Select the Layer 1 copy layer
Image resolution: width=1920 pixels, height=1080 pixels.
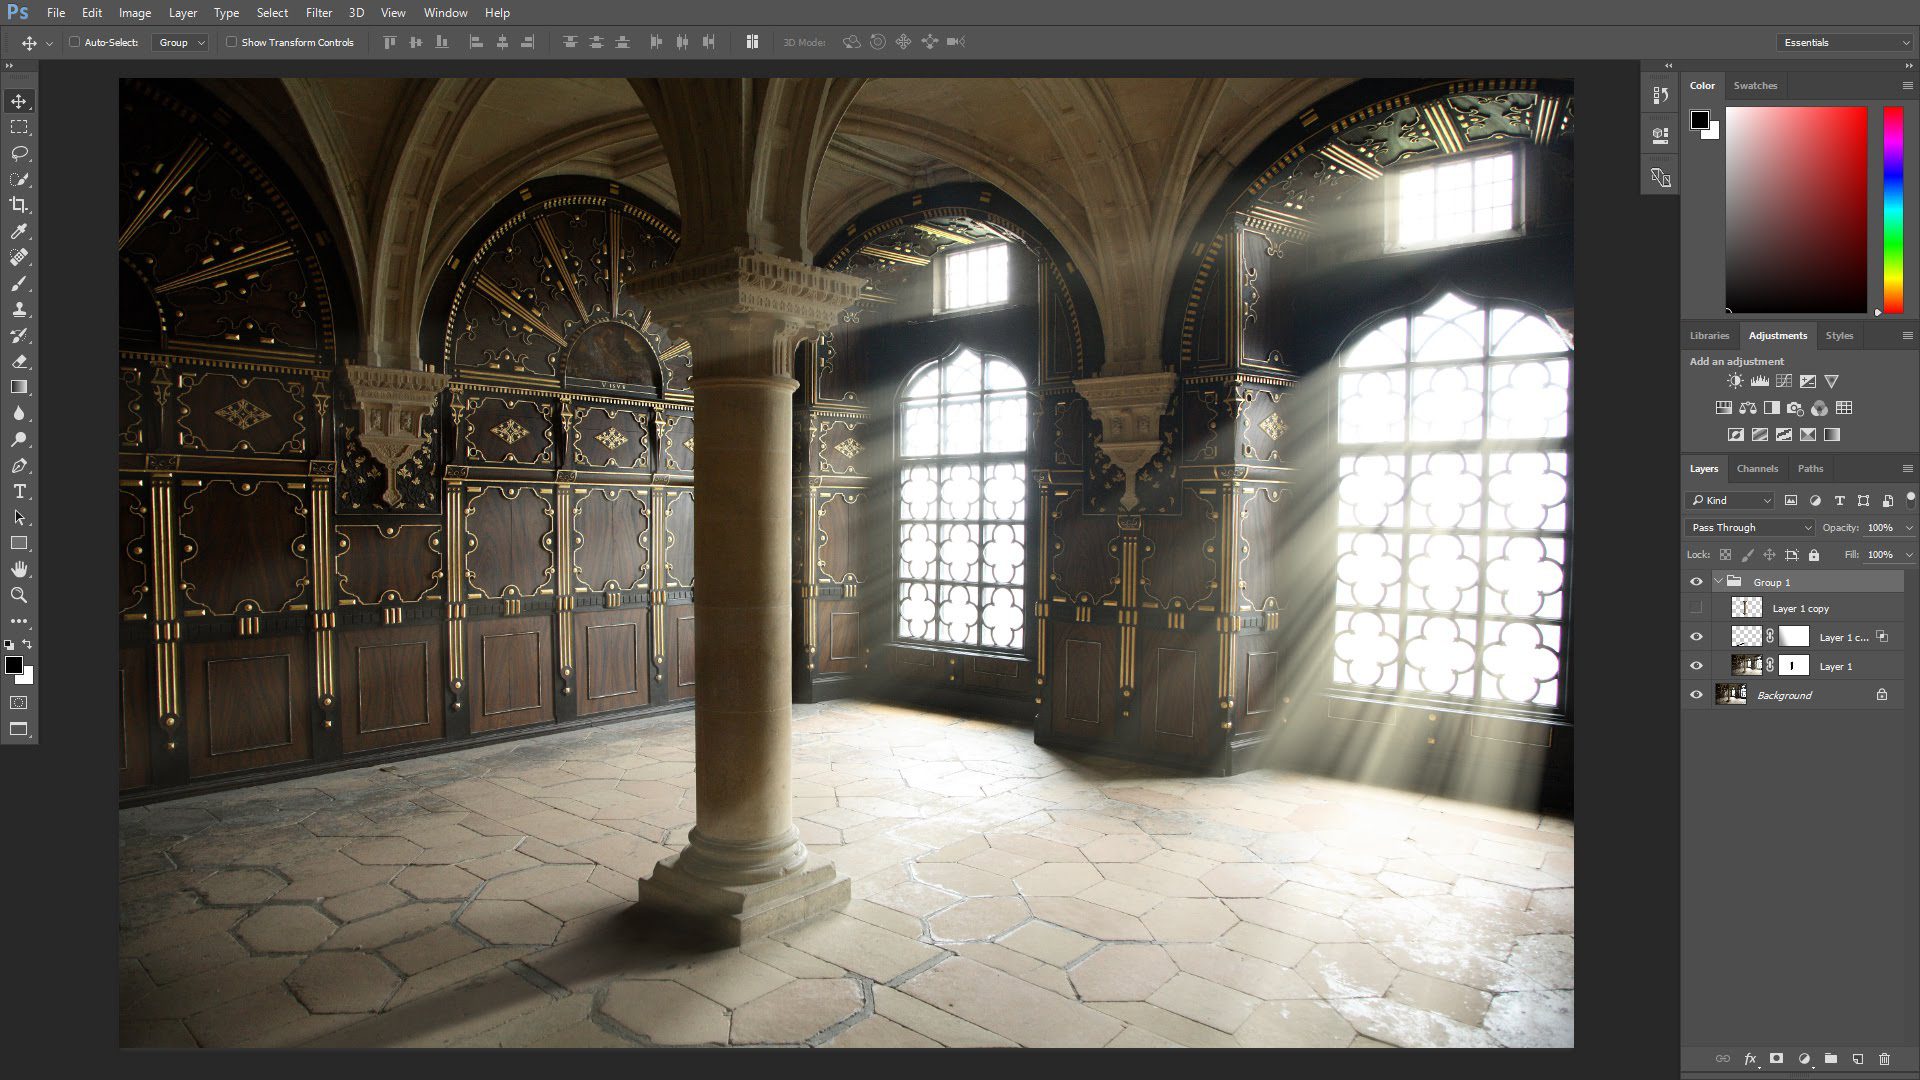(1800, 608)
